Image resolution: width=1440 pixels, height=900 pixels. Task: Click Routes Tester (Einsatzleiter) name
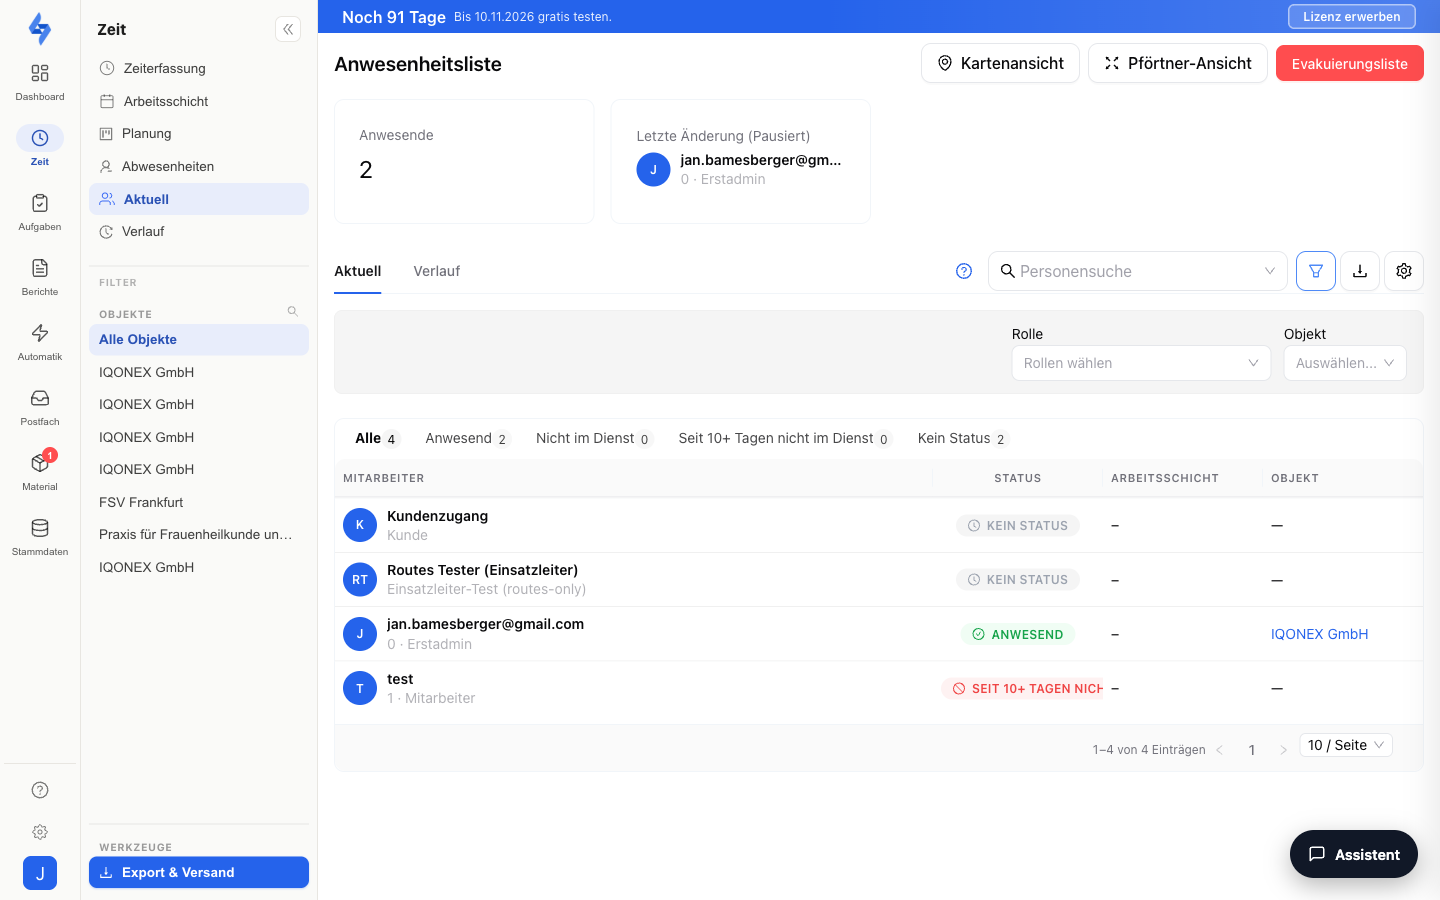(482, 570)
